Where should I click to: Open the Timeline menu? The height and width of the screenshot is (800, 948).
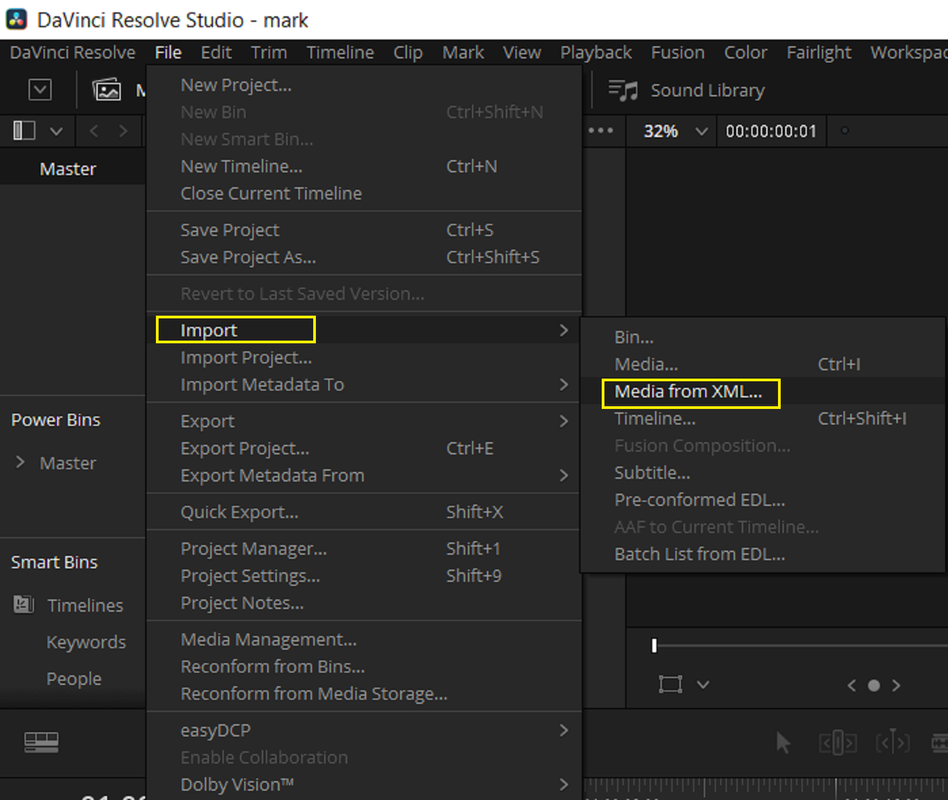click(x=340, y=53)
